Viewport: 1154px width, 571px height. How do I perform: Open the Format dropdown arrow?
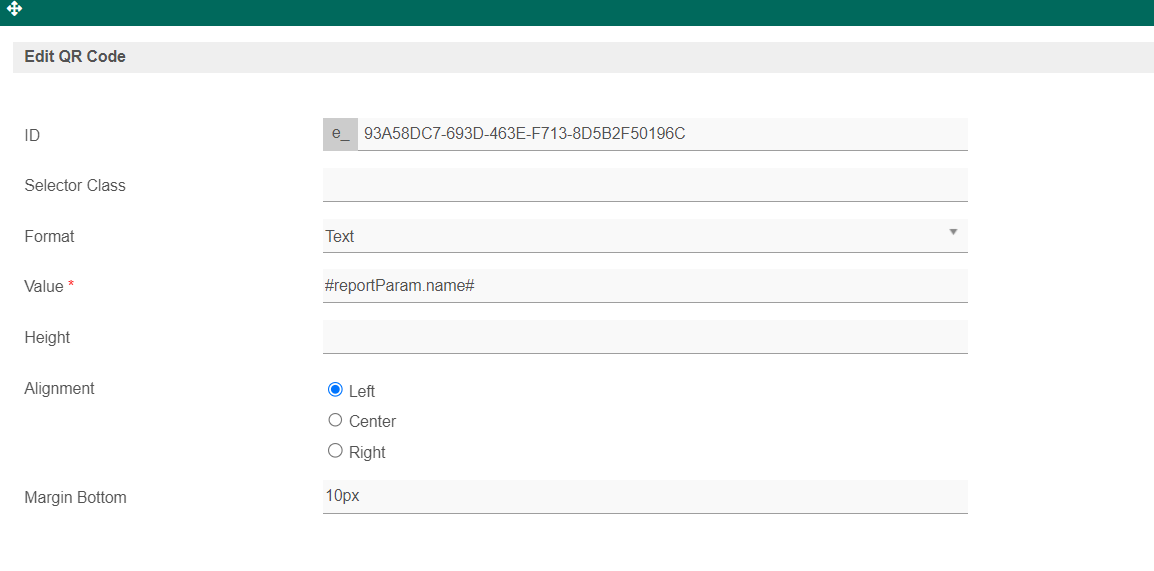pyautogui.click(x=952, y=232)
